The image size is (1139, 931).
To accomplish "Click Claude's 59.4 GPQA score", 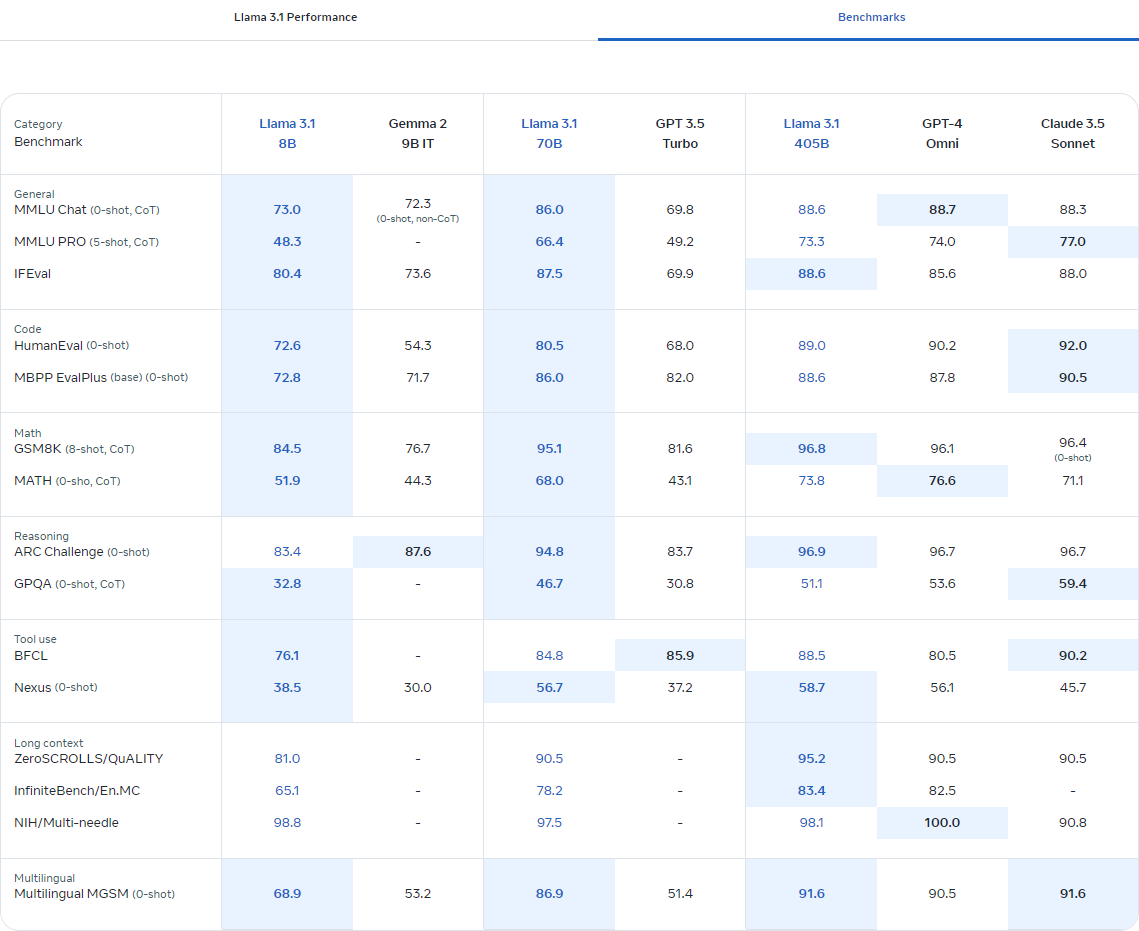I will pos(1072,584).
